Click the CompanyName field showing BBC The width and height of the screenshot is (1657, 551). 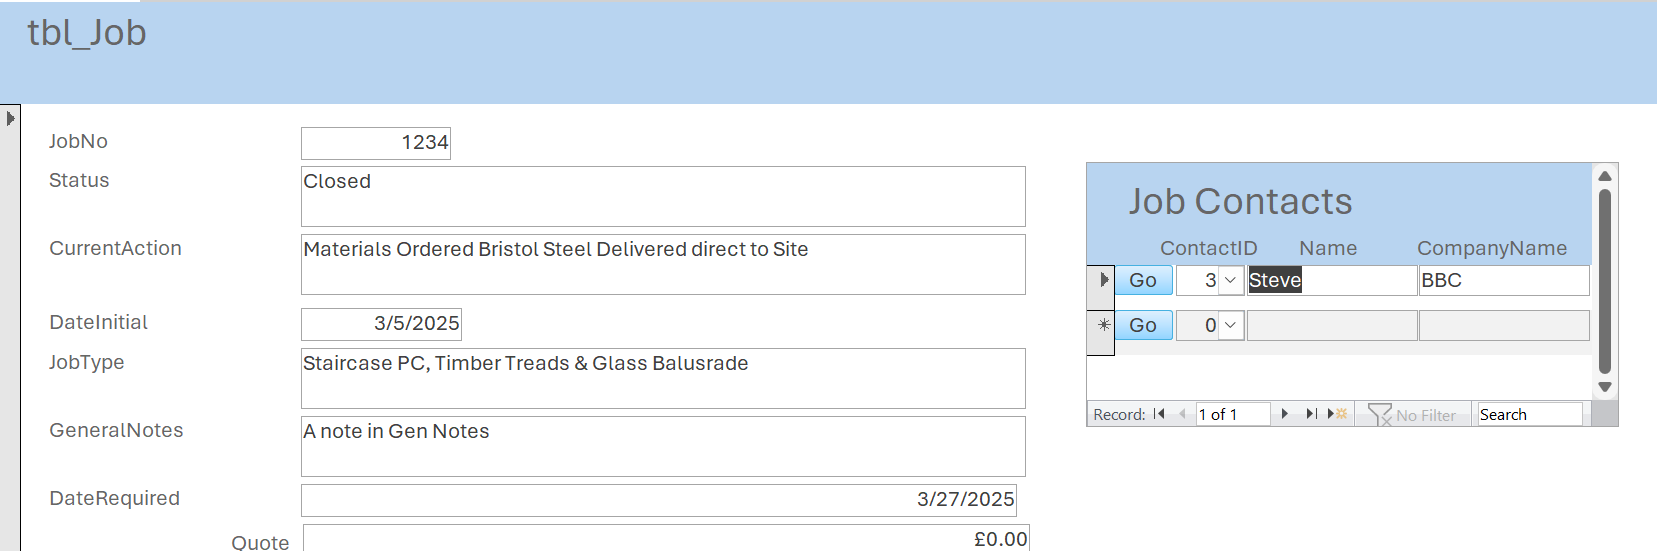click(1503, 280)
